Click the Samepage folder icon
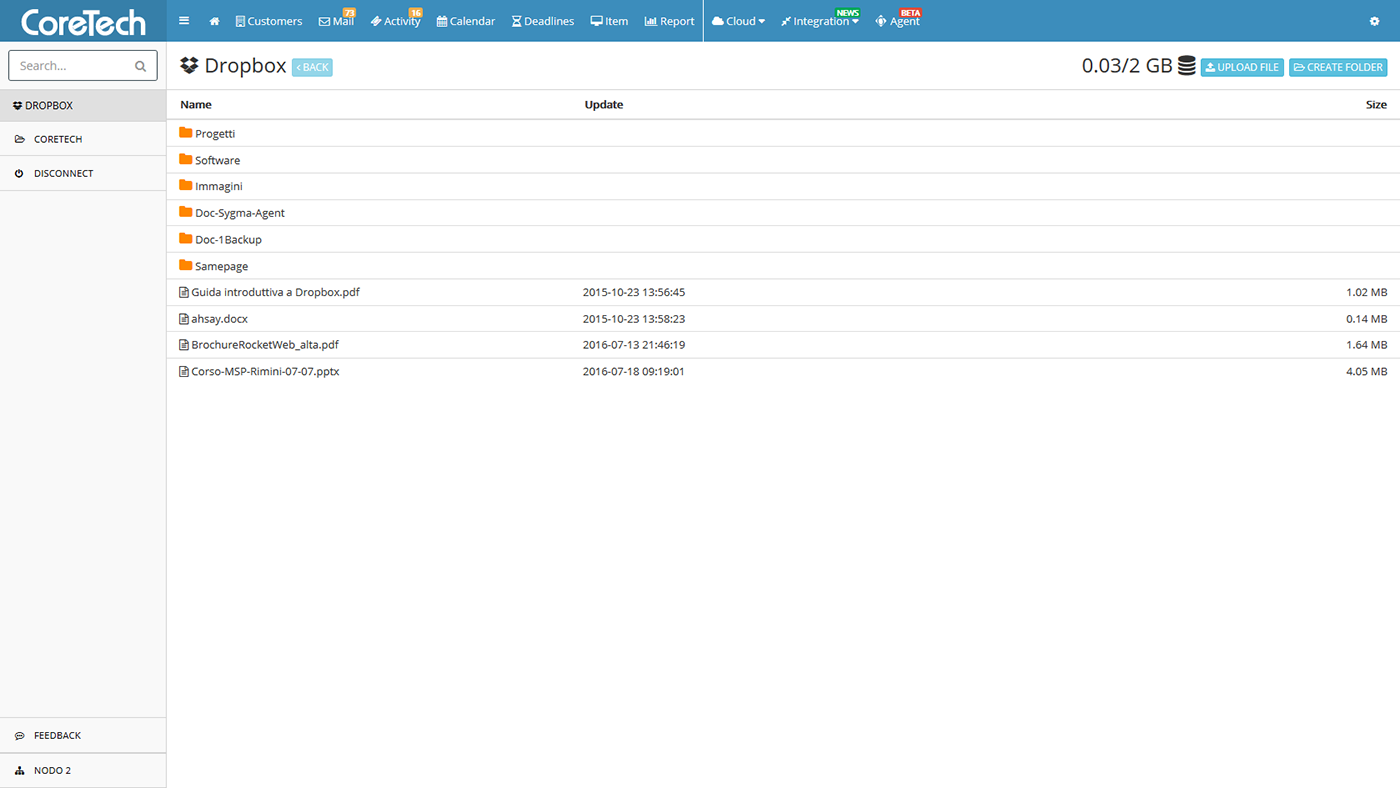The width and height of the screenshot is (1400, 788). pyautogui.click(x=185, y=265)
